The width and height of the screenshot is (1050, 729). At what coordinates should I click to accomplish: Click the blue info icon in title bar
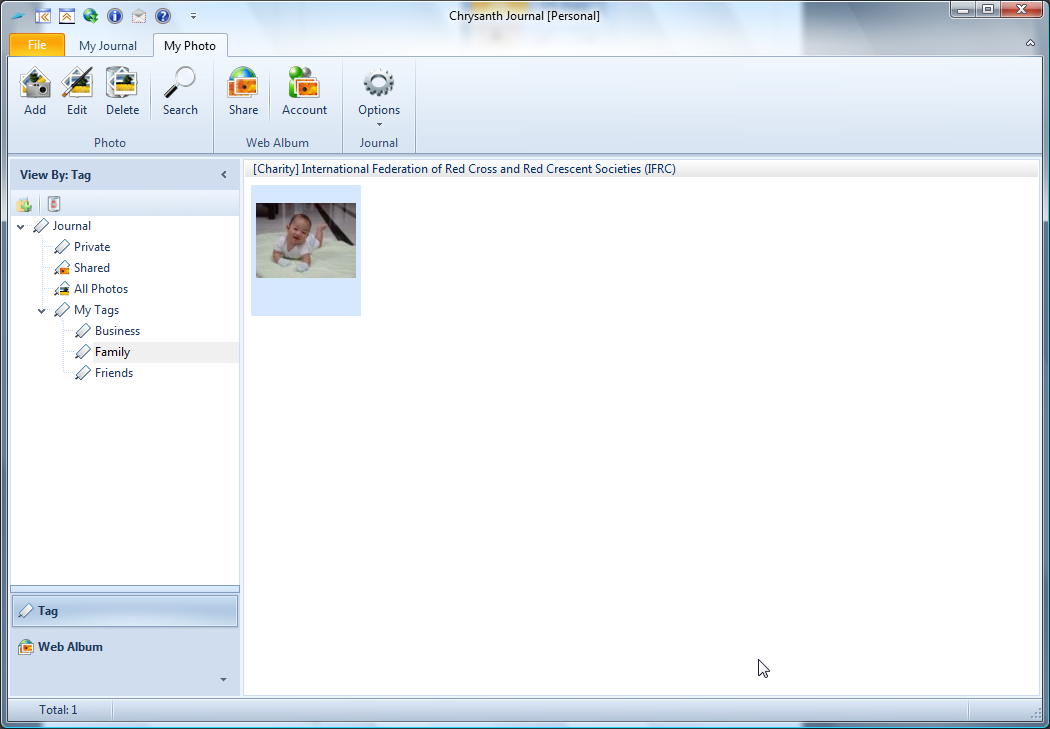click(x=115, y=16)
